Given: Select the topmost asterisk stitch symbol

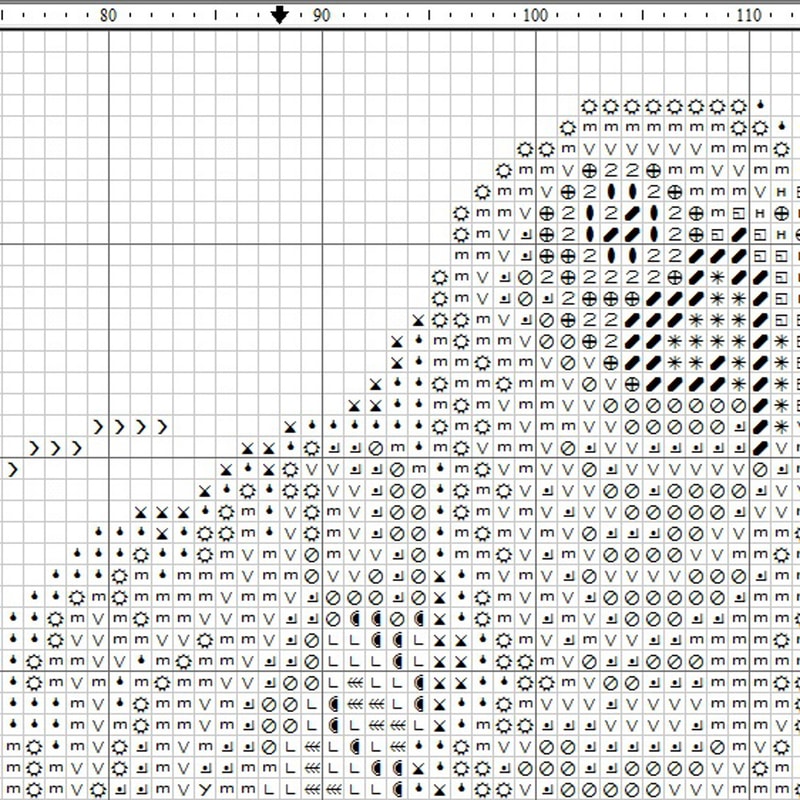Looking at the screenshot, I should pos(717,277).
